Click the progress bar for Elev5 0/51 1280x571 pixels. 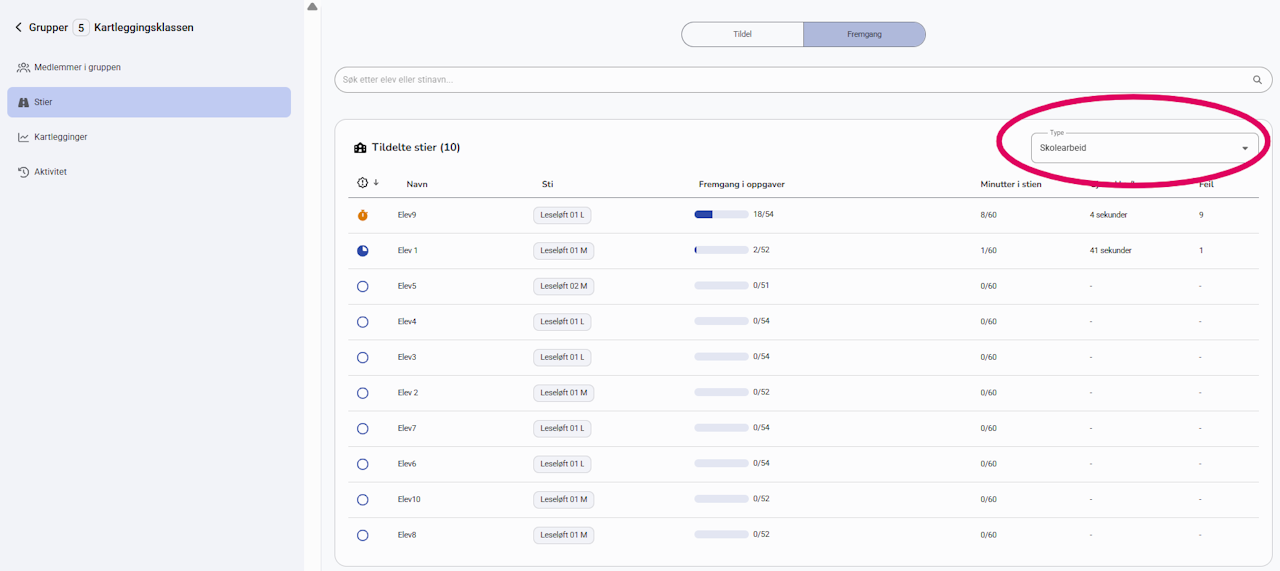(x=721, y=285)
